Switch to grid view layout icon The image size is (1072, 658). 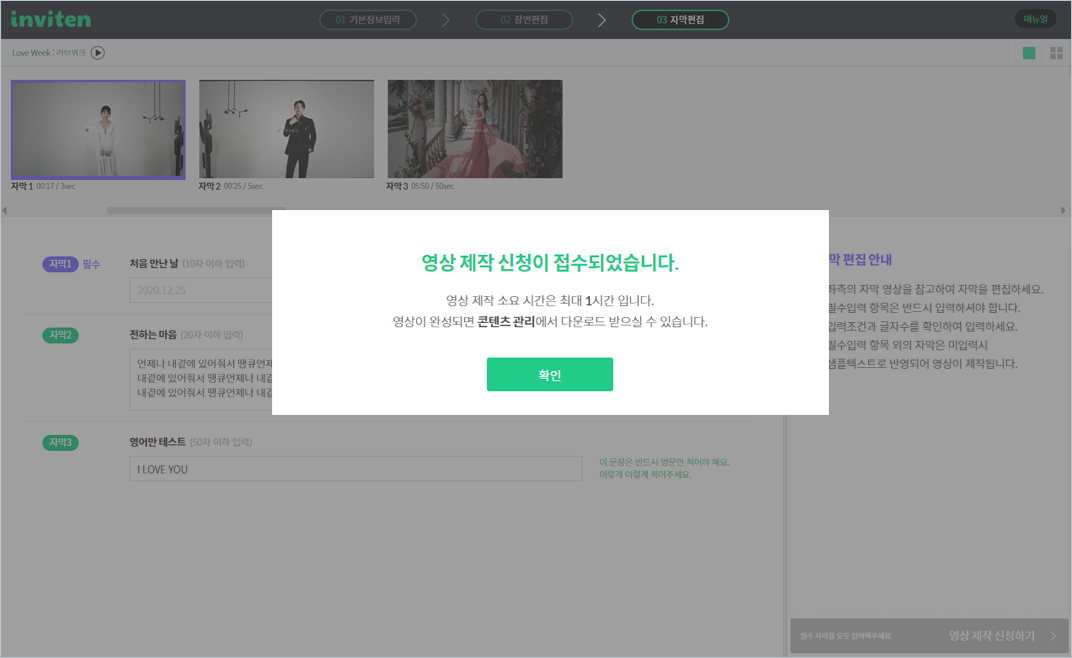click(x=1056, y=53)
